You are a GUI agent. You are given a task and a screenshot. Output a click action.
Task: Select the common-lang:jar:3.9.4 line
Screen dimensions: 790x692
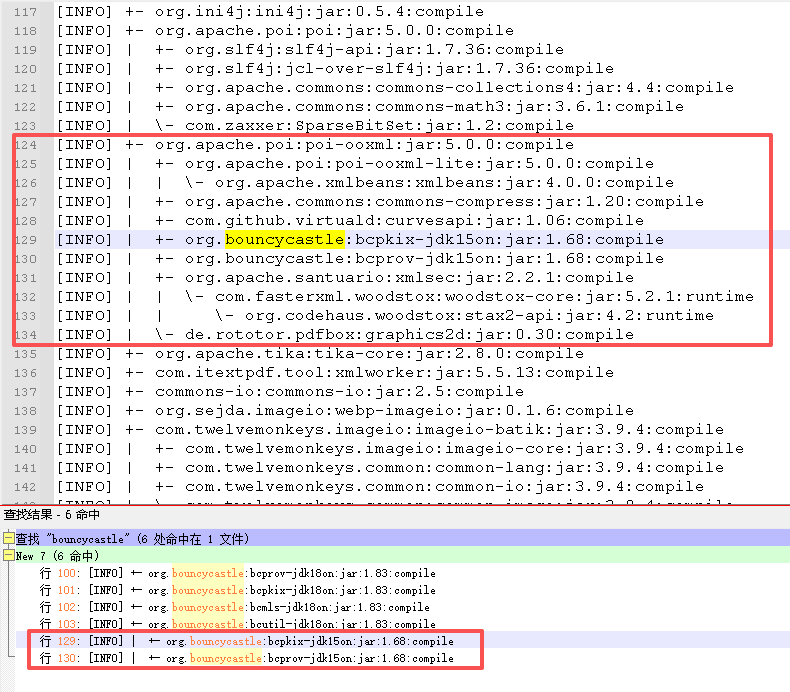(x=390, y=468)
